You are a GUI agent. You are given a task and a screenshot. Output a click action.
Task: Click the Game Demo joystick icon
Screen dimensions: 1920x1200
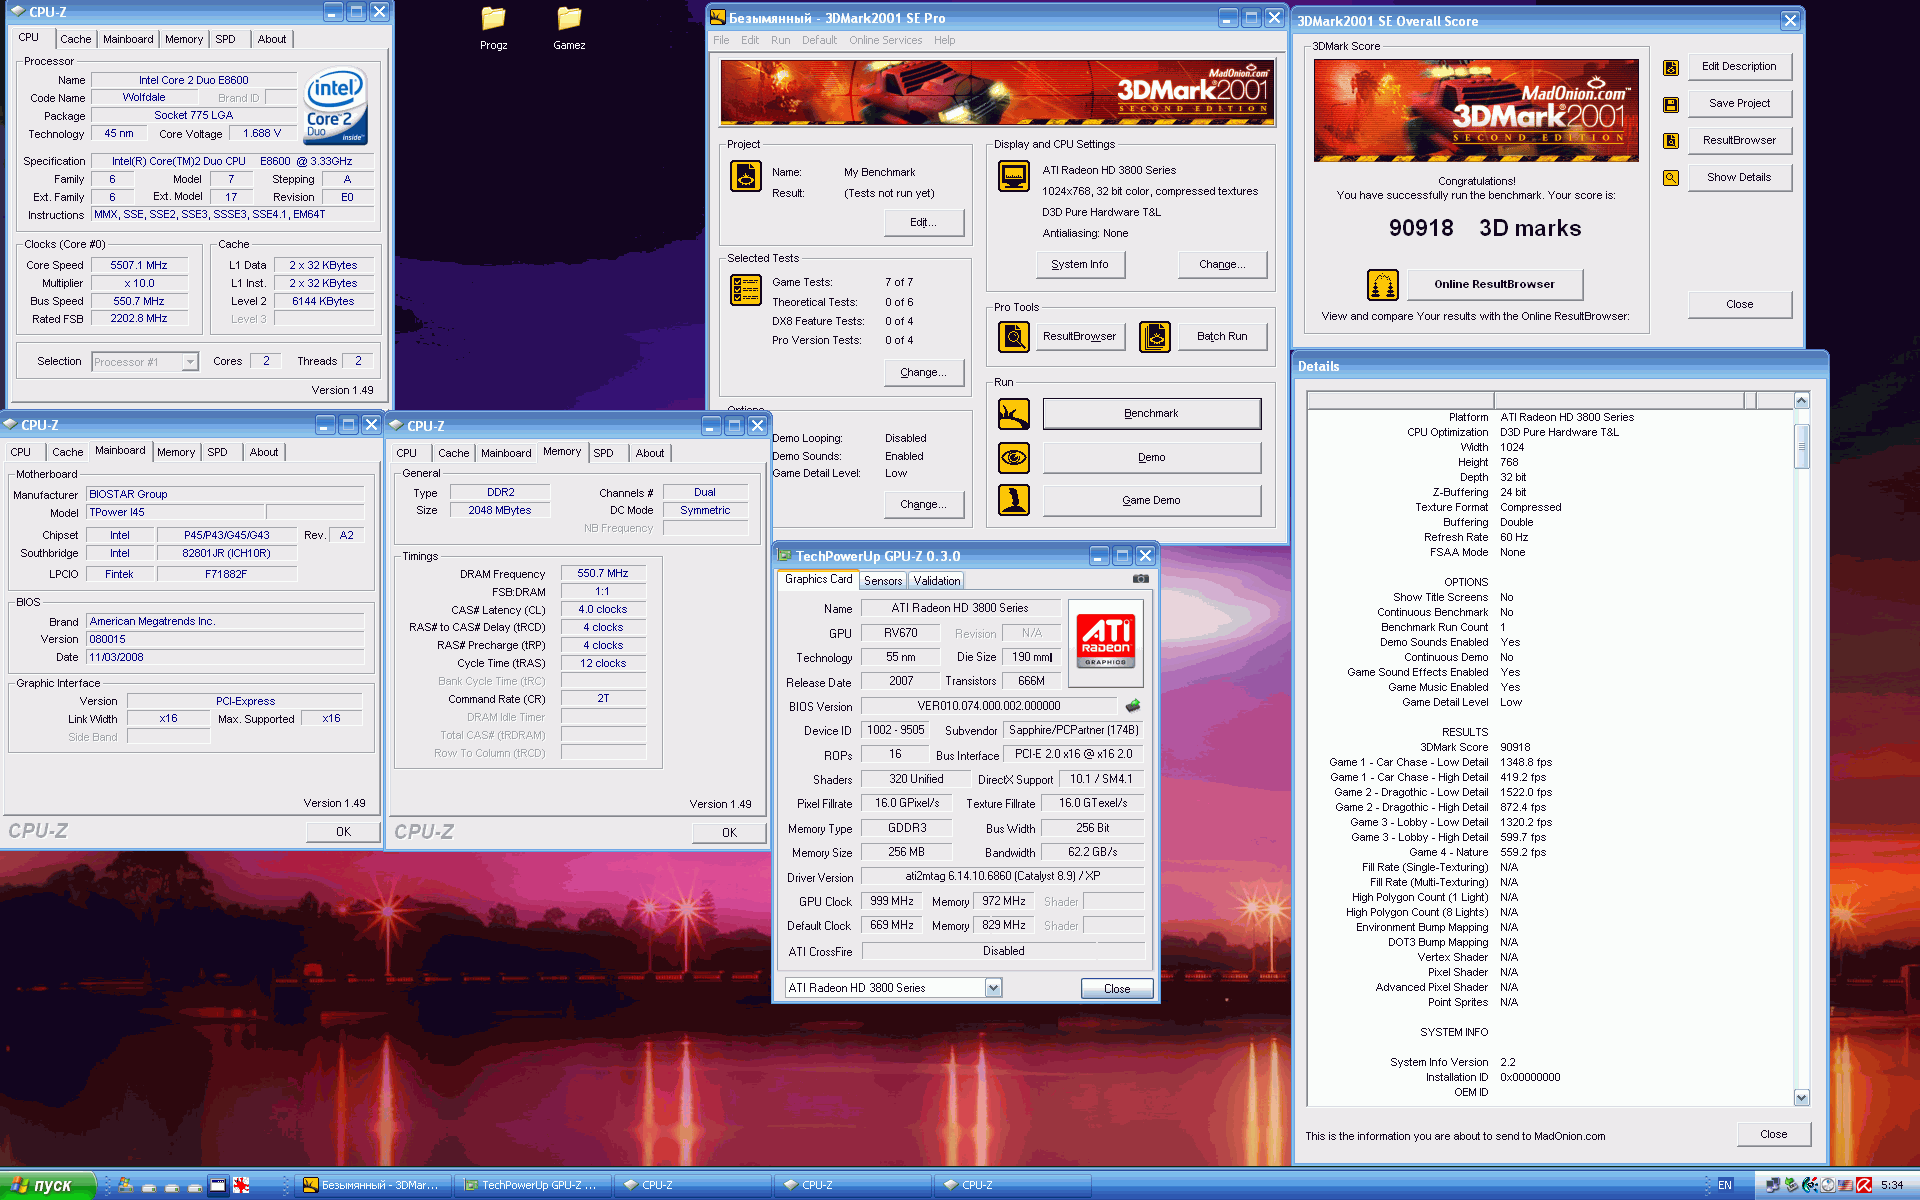(1014, 500)
